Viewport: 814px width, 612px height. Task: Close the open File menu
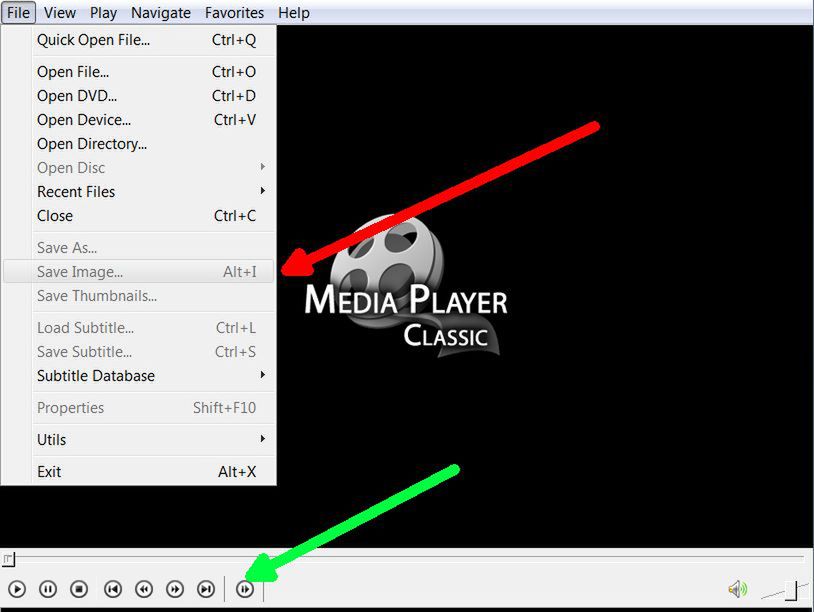coord(18,12)
